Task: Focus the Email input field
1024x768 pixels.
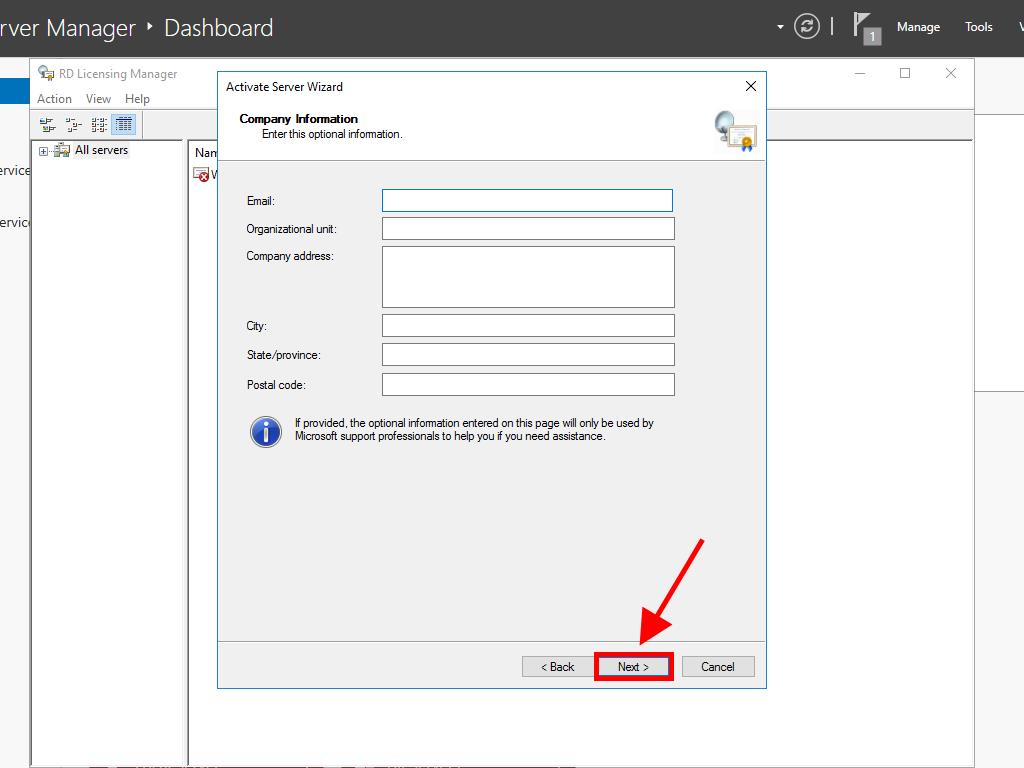Action: click(527, 201)
